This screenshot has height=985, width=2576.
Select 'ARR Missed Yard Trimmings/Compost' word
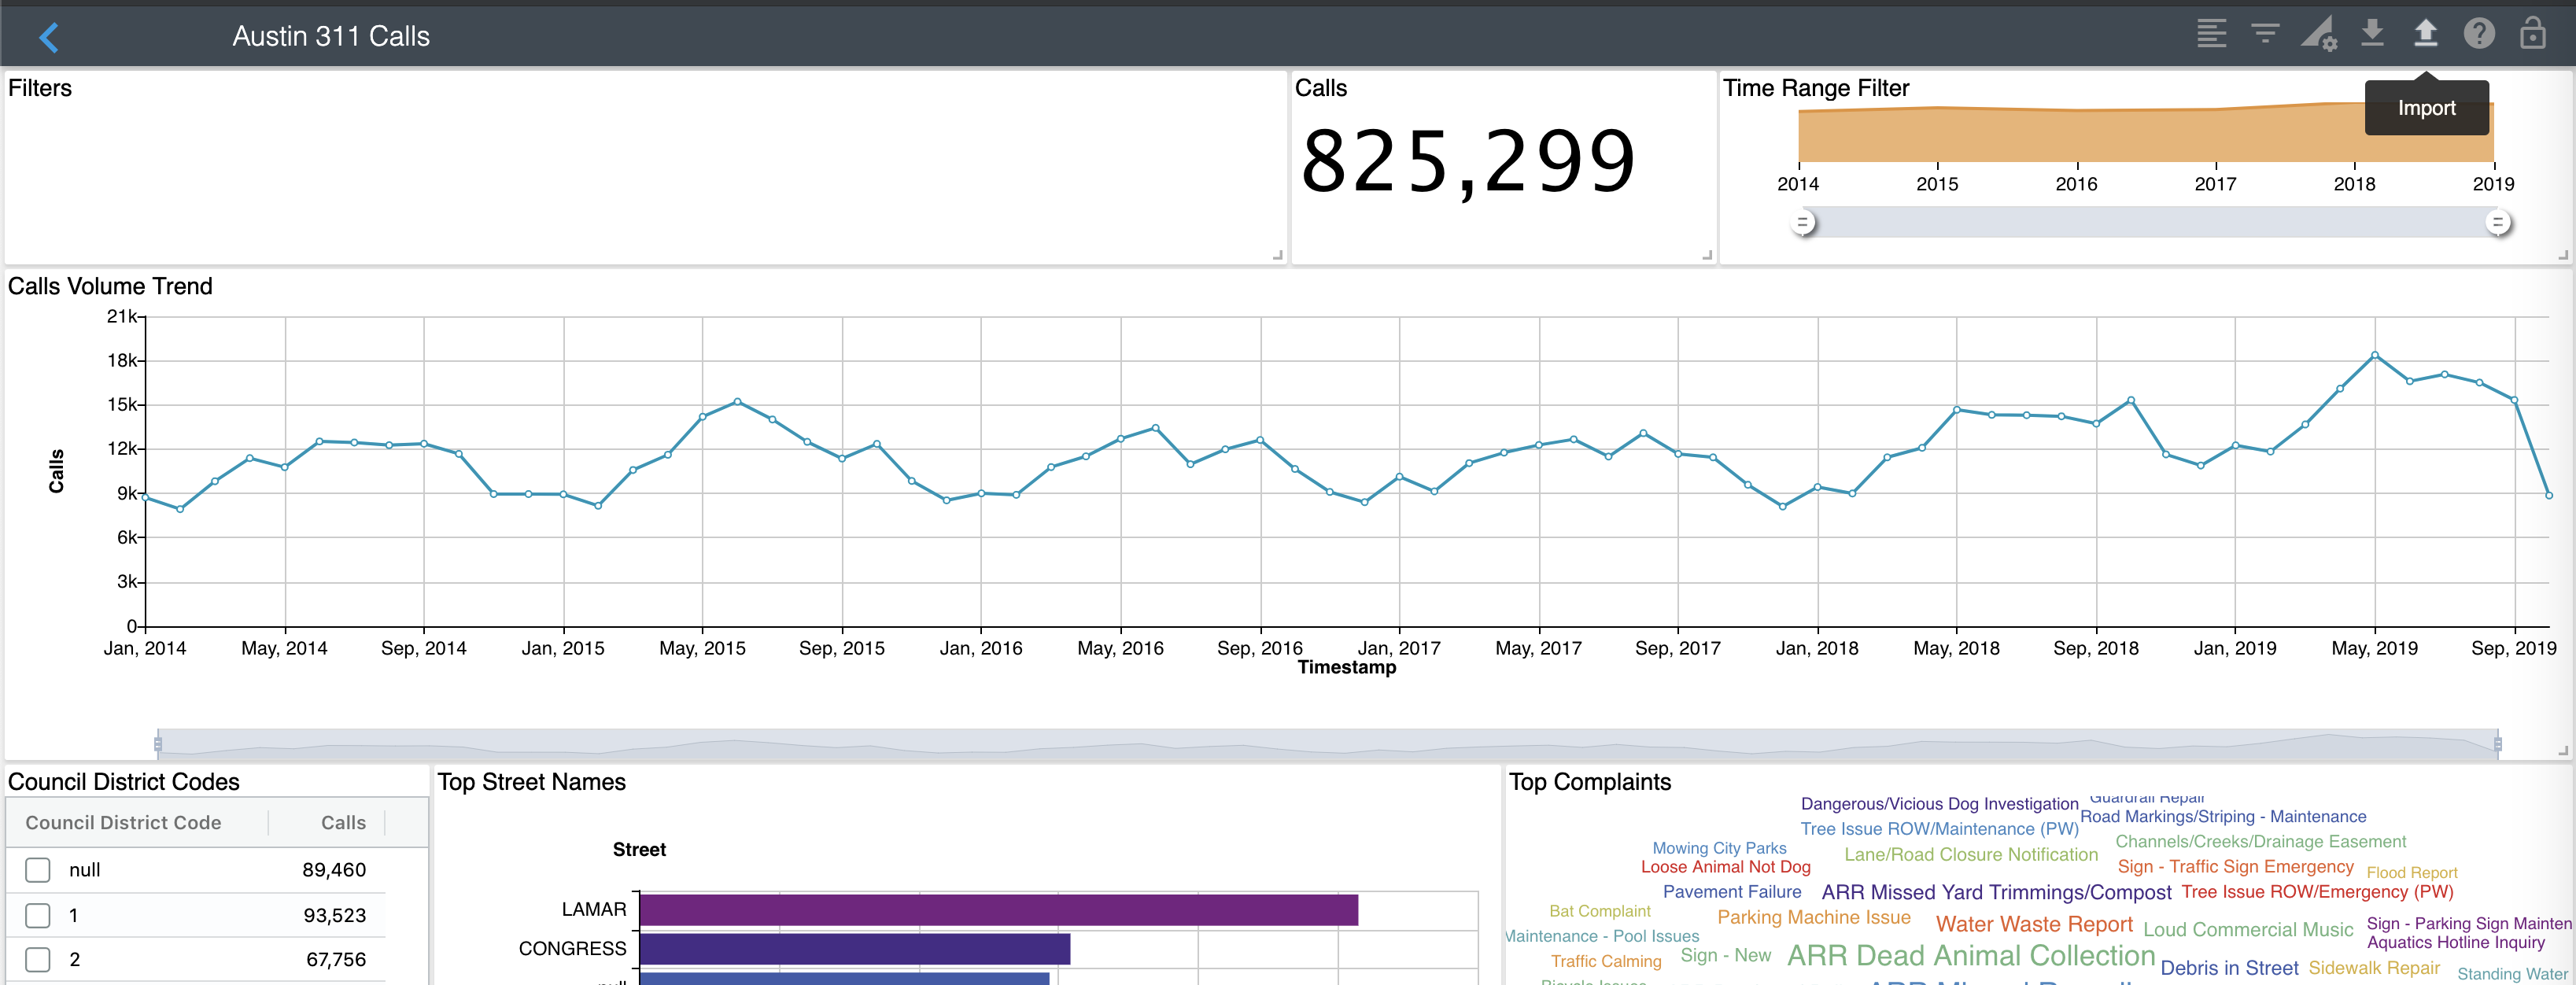1996,892
